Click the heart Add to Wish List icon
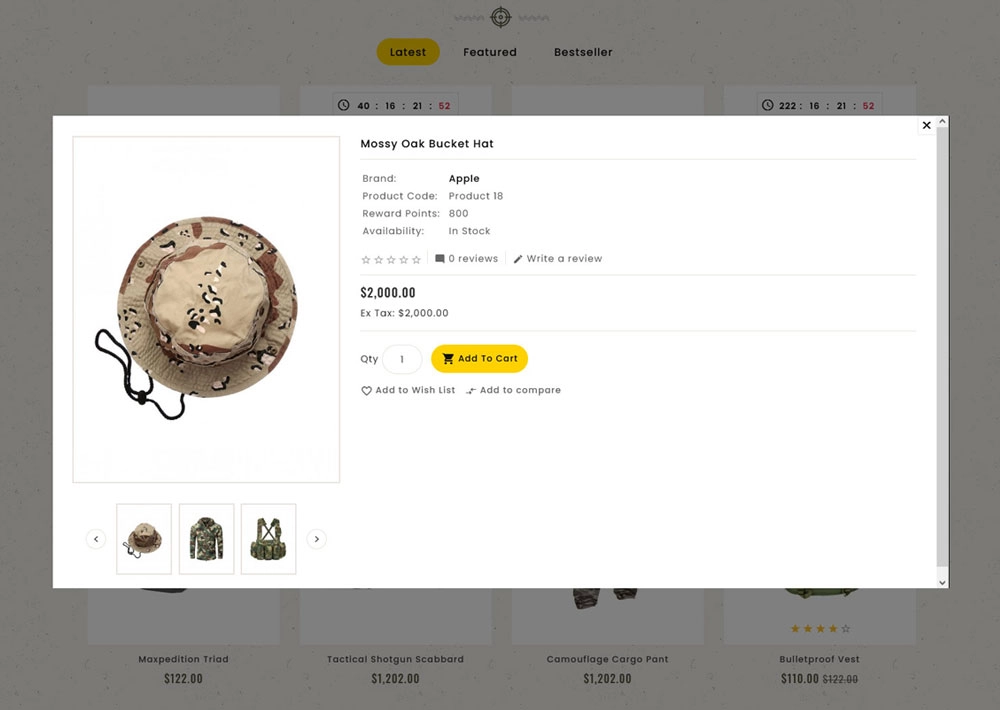Screen dimensions: 1000x710 (x=366, y=390)
